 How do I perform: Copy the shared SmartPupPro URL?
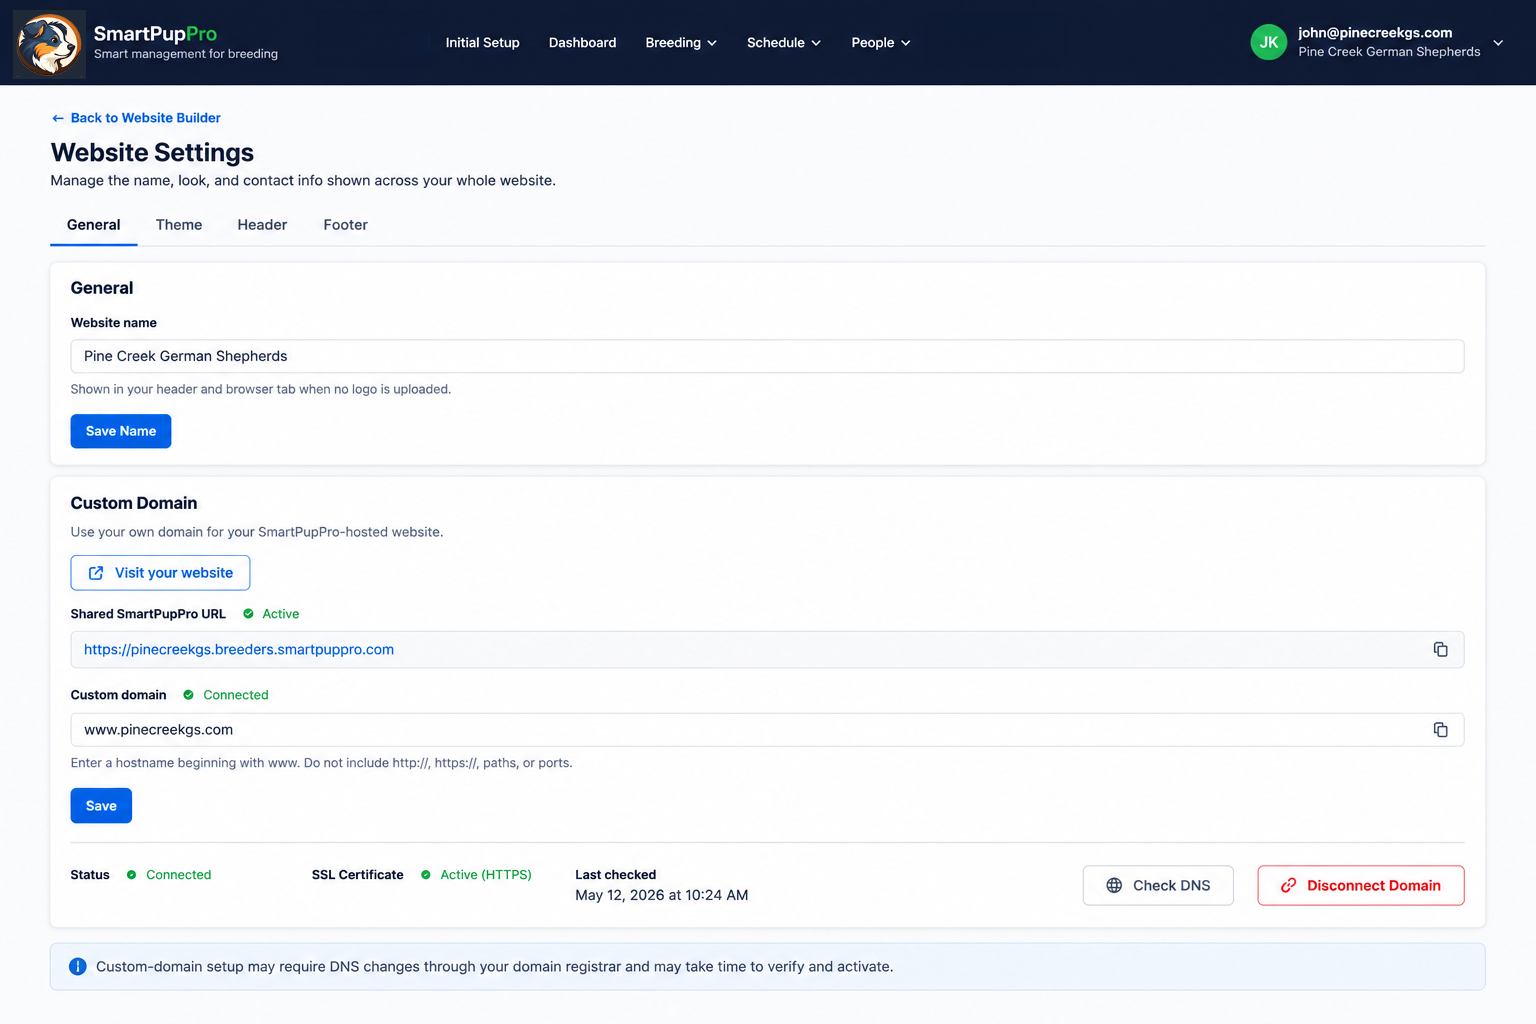[1440, 650]
